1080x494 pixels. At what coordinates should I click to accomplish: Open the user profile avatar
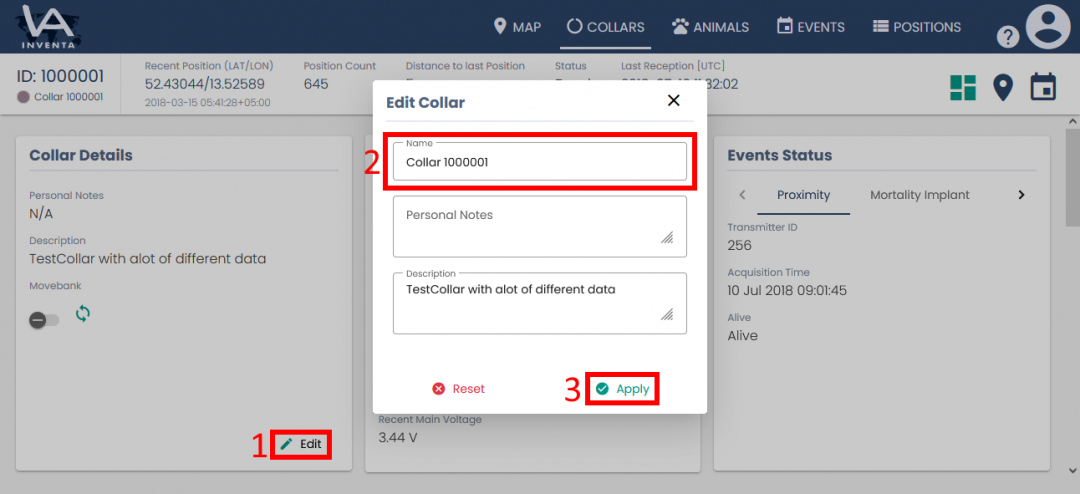(x=1048, y=27)
